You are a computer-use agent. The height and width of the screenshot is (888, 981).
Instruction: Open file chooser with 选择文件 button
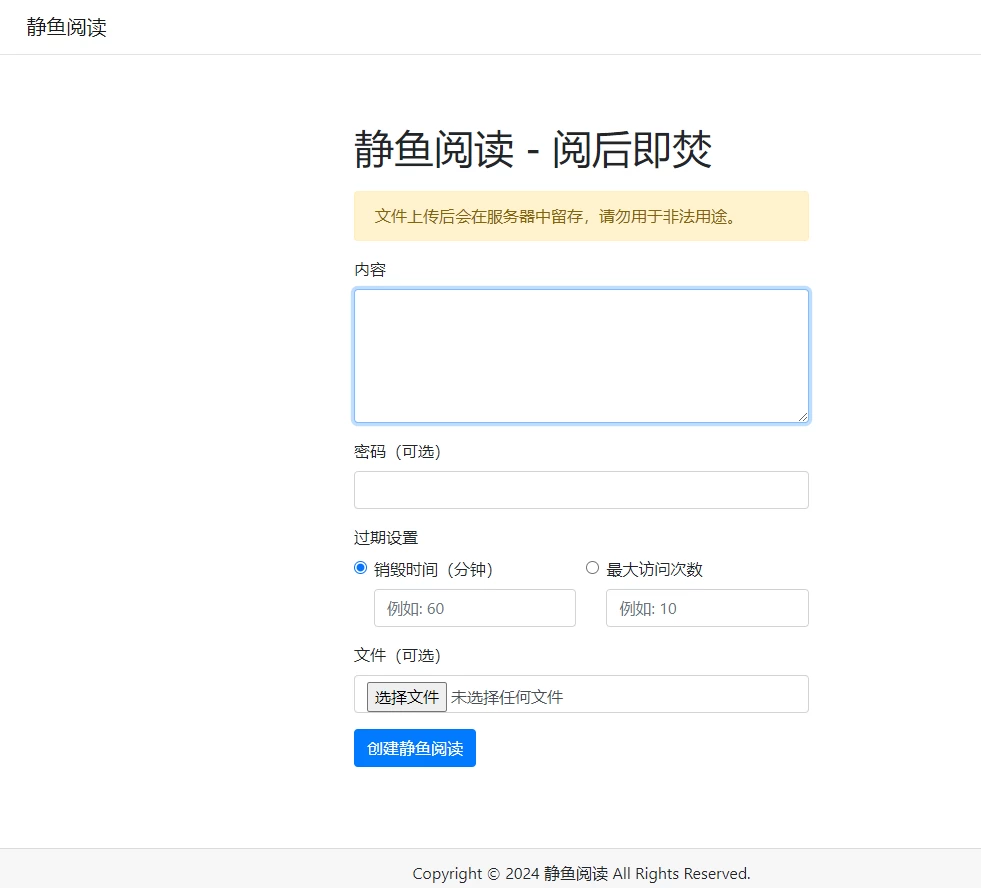[406, 697]
